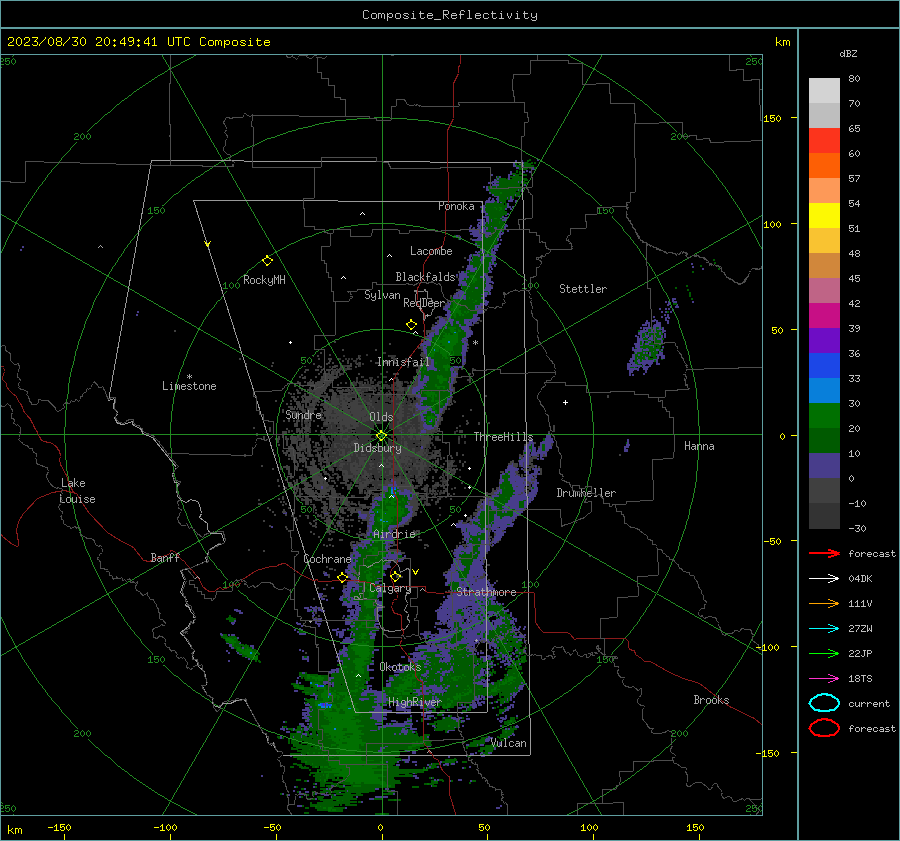
Task: Click the Drumheller city label
Action: 586,493
